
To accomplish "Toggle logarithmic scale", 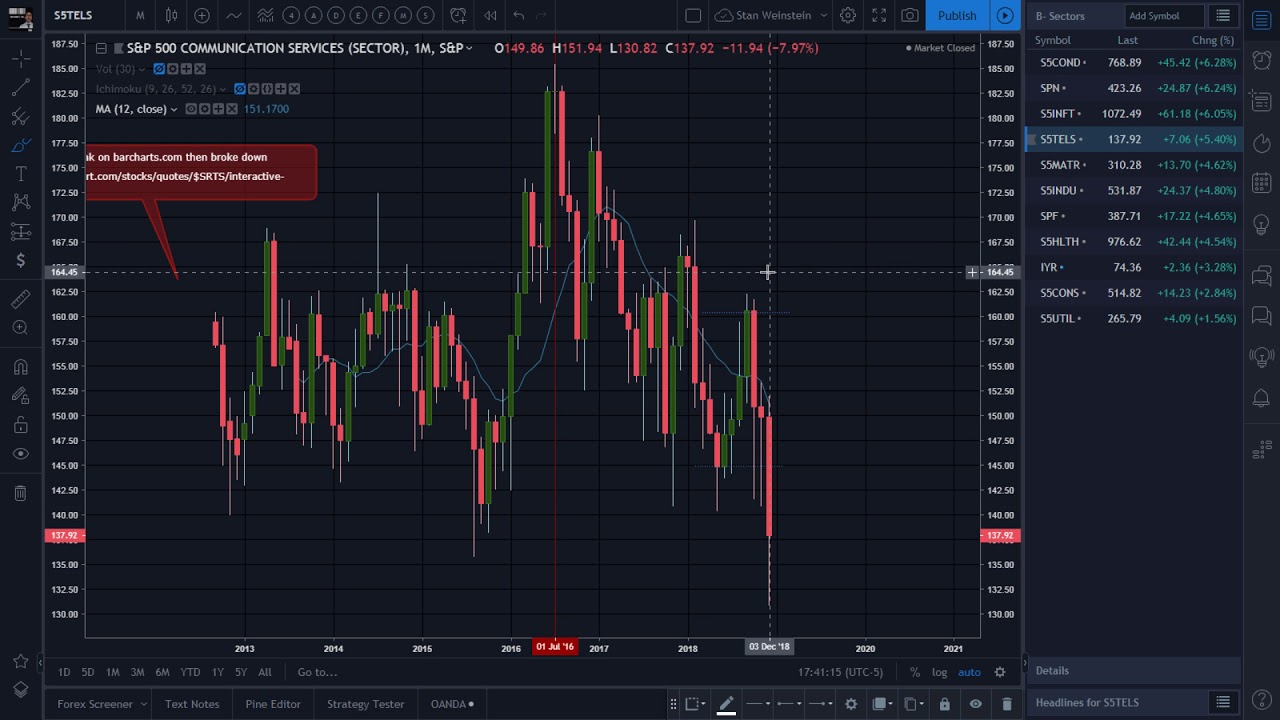I will [940, 672].
